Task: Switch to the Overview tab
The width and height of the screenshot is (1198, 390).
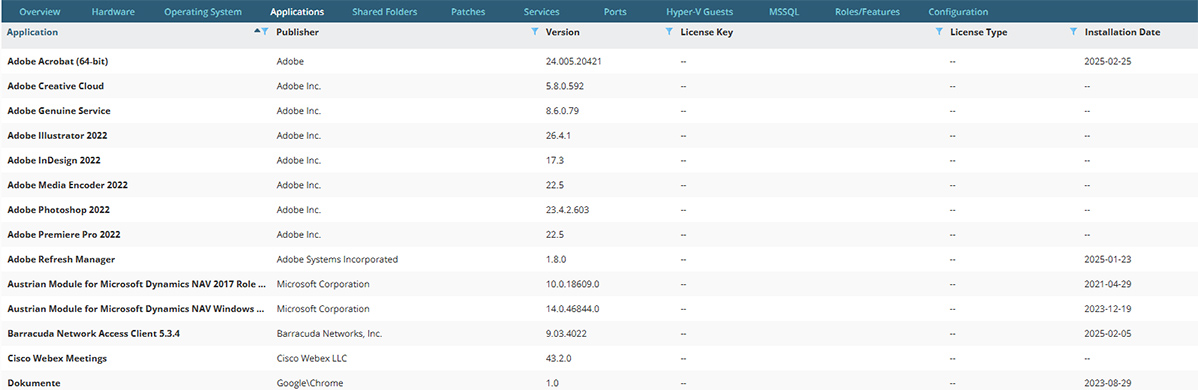Action: [x=40, y=12]
